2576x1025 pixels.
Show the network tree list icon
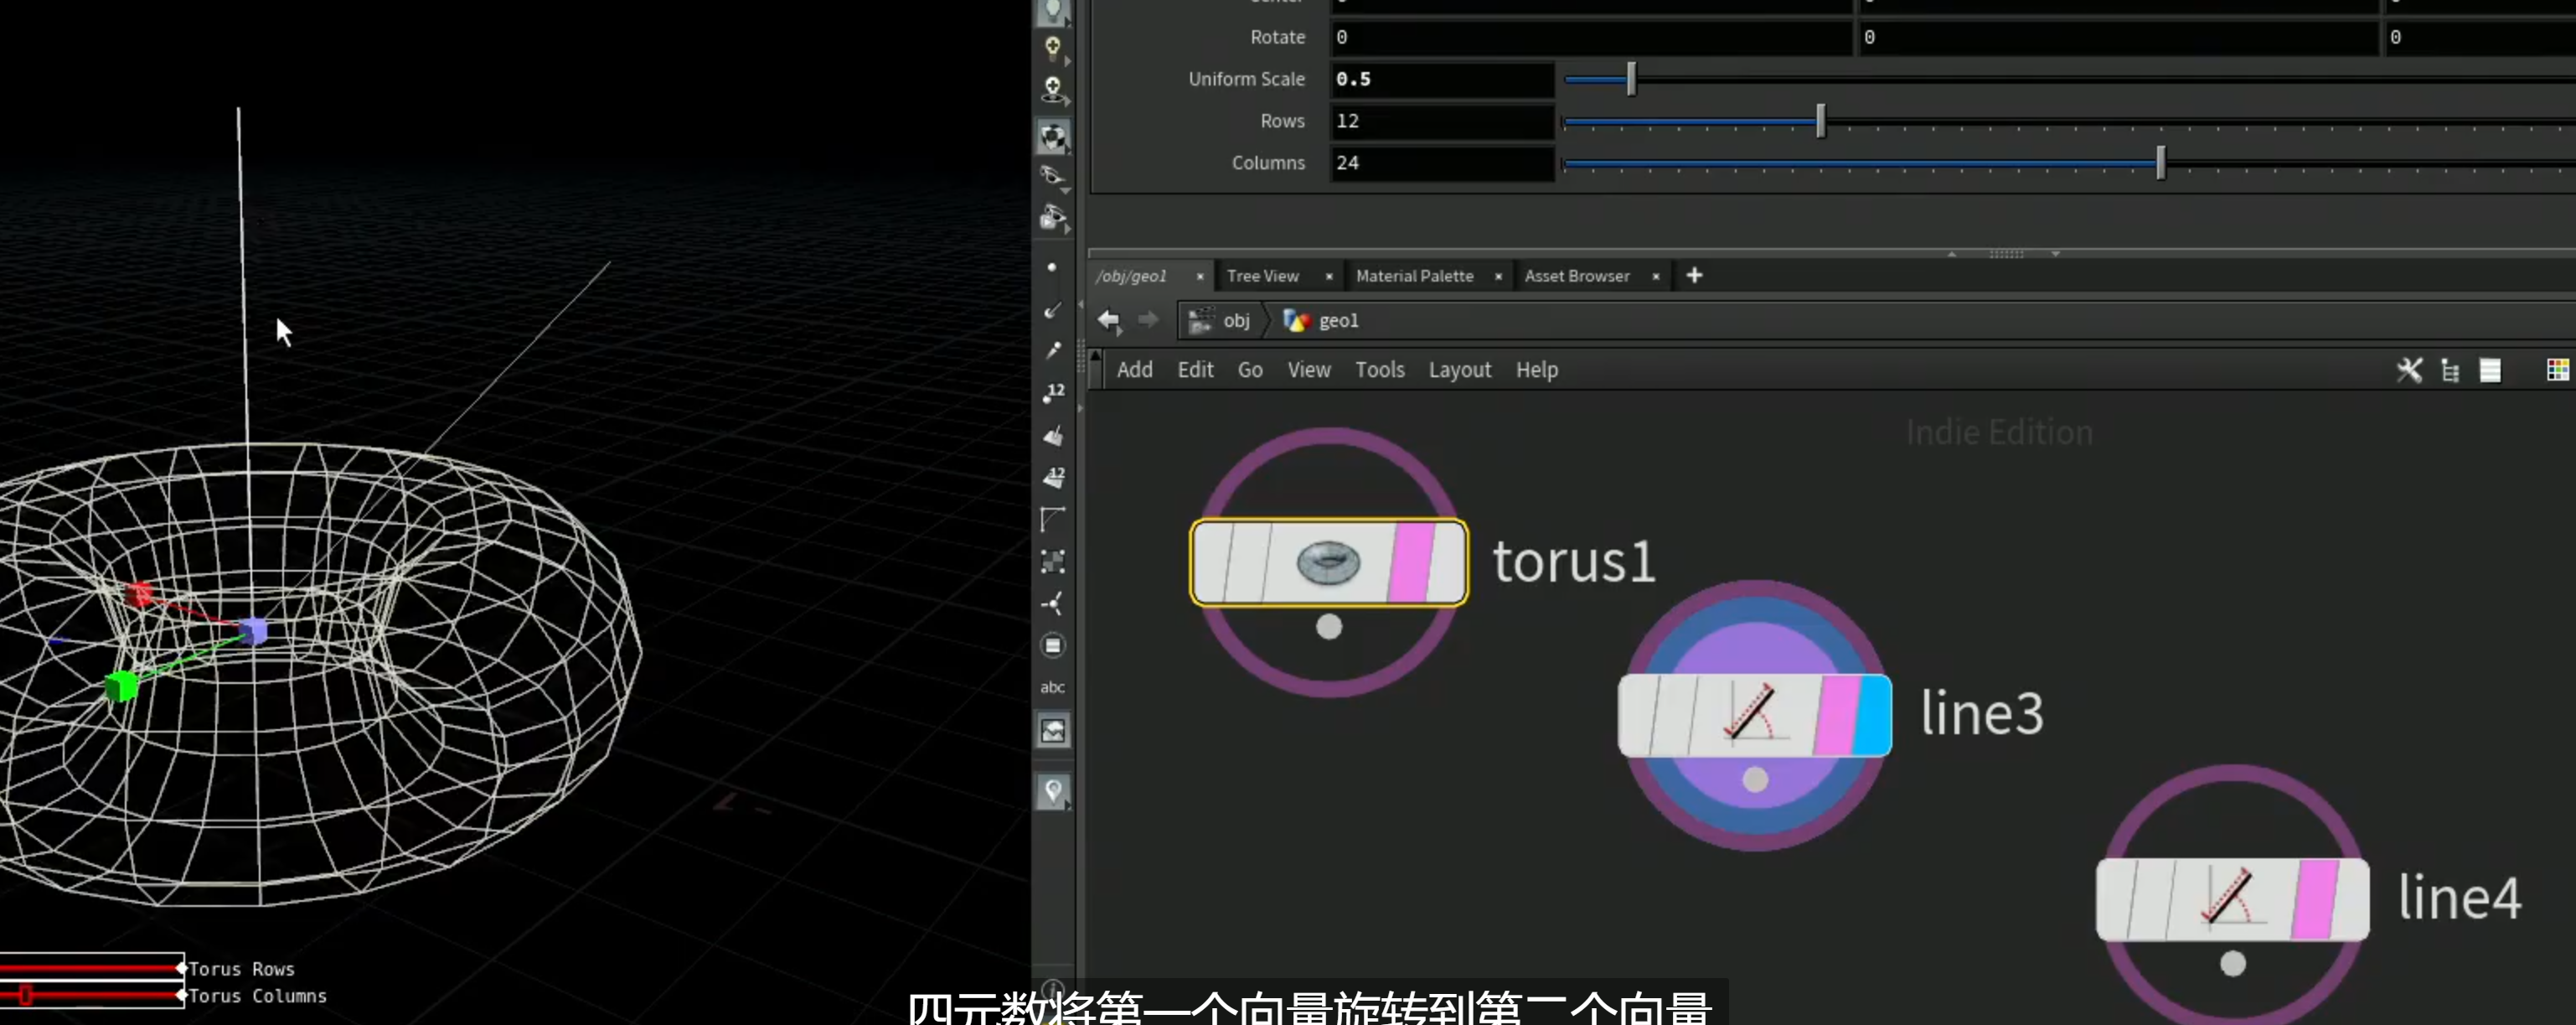(x=2450, y=370)
